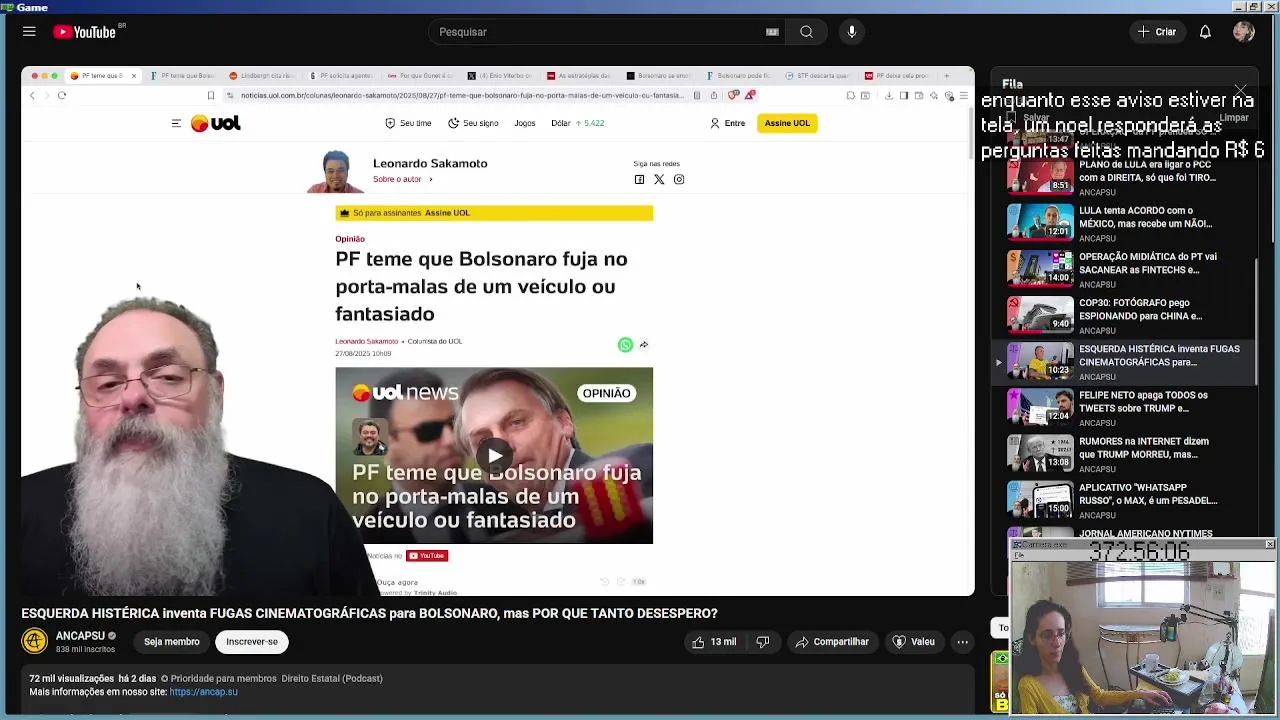The height and width of the screenshot is (720, 1280).
Task: Open the https://ancap.su link
Action: pos(204,692)
